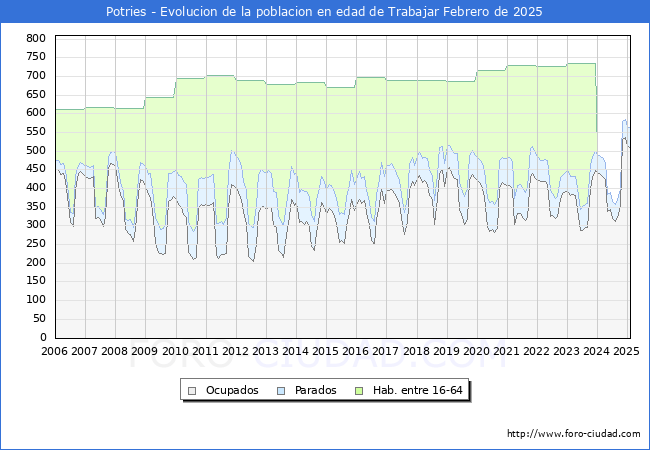Click the 'Parados' legend label
650x450 pixels.
coord(315,390)
